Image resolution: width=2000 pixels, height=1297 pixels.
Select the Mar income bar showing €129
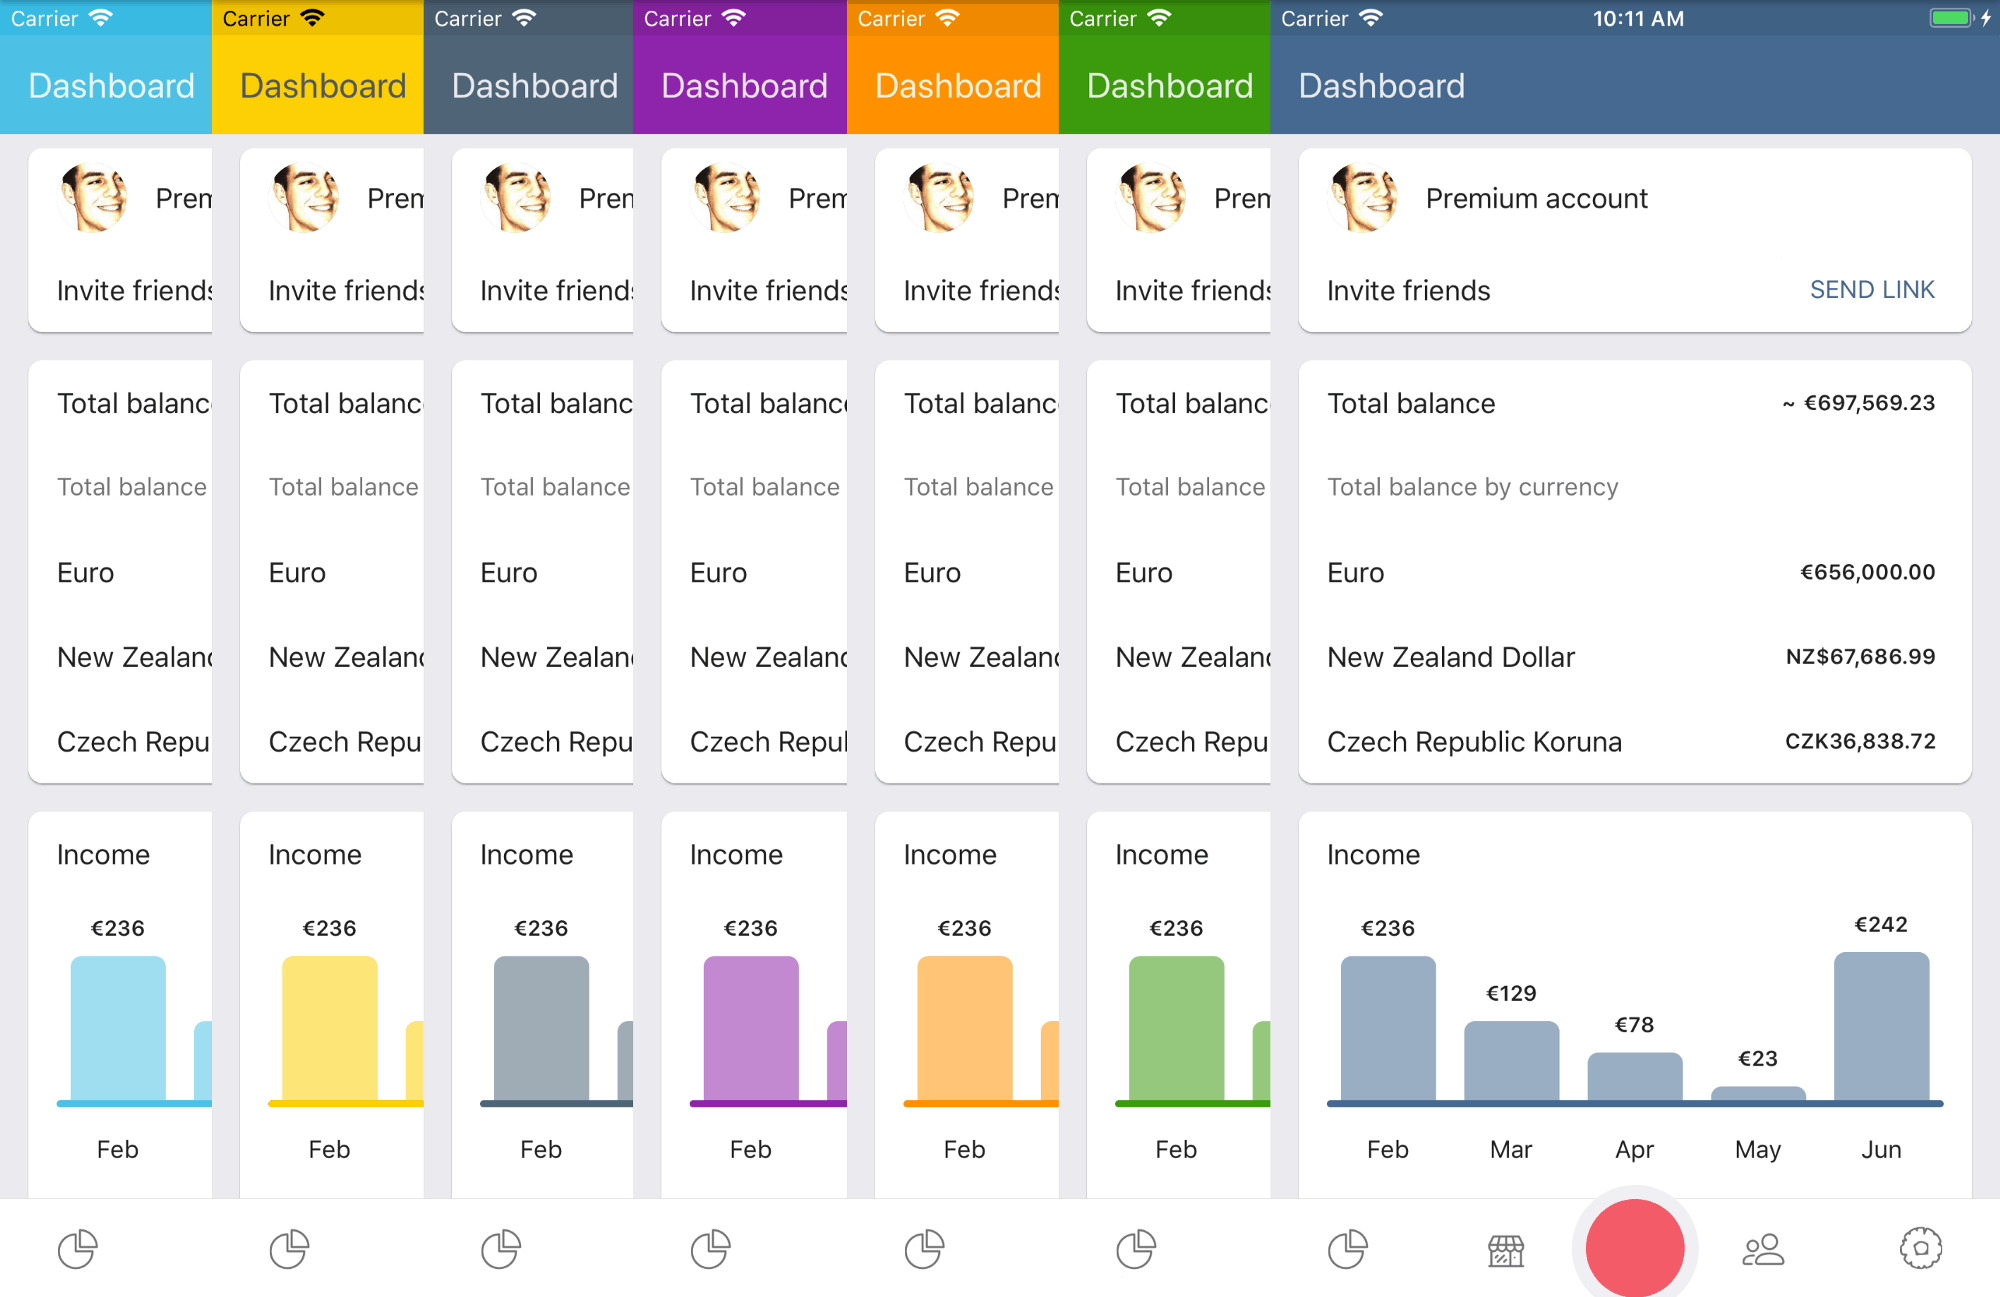coord(1511,1061)
